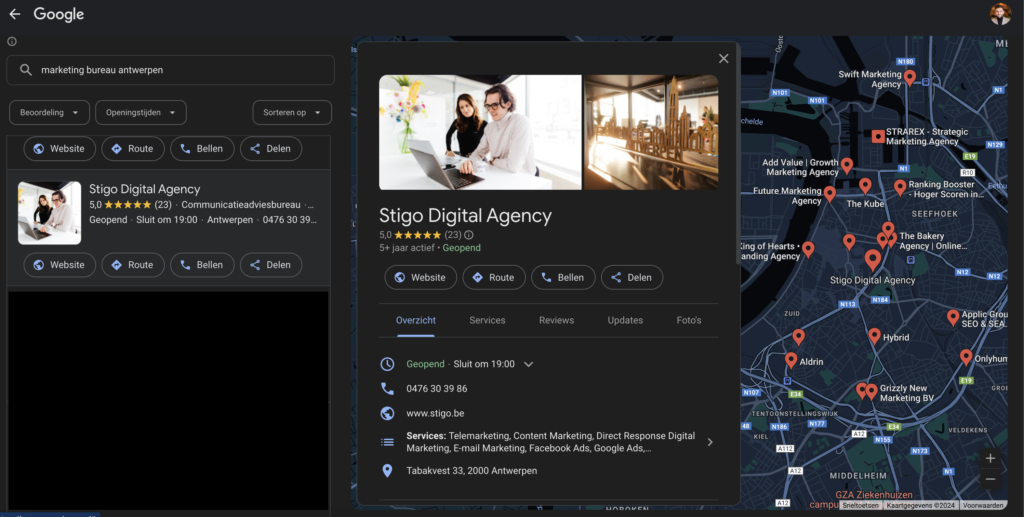Go back with the arrow beside Google logo
The height and width of the screenshot is (517, 1024).
[x=14, y=14]
